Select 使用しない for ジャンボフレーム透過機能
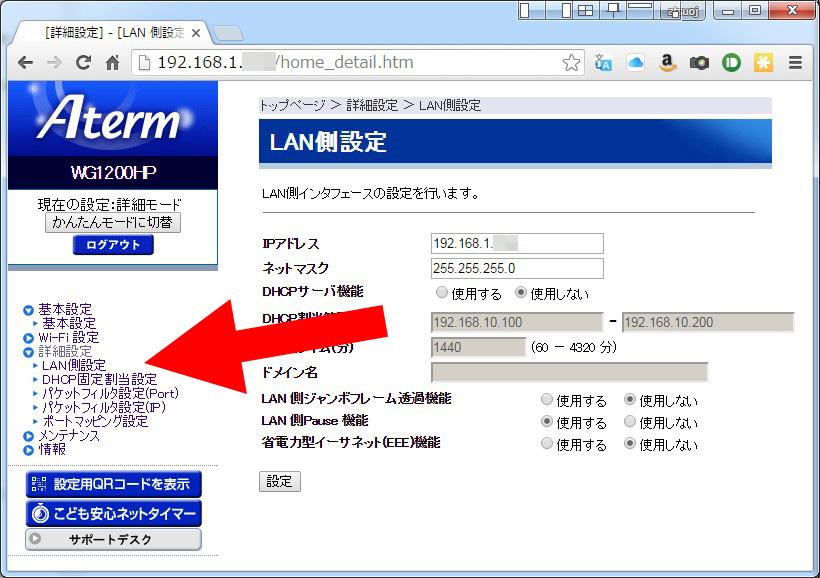Screen dimensions: 820x578 [630, 400]
